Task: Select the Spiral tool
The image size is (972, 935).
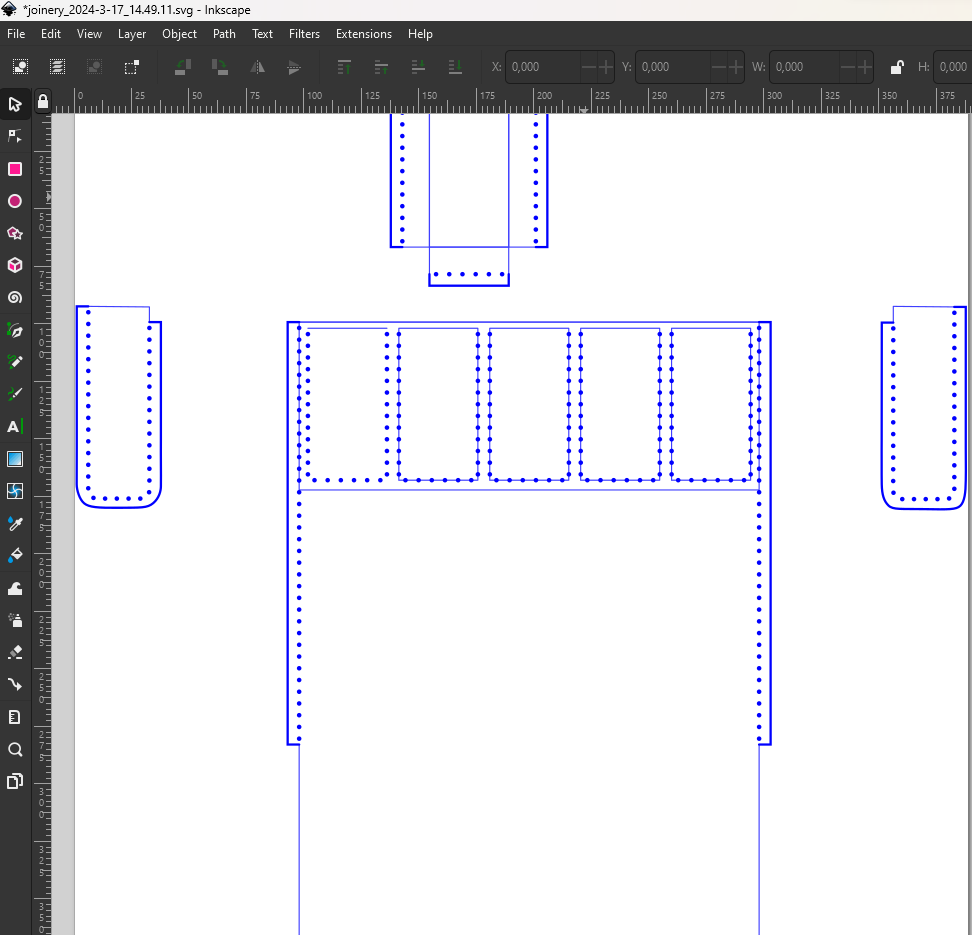Action: (15, 297)
